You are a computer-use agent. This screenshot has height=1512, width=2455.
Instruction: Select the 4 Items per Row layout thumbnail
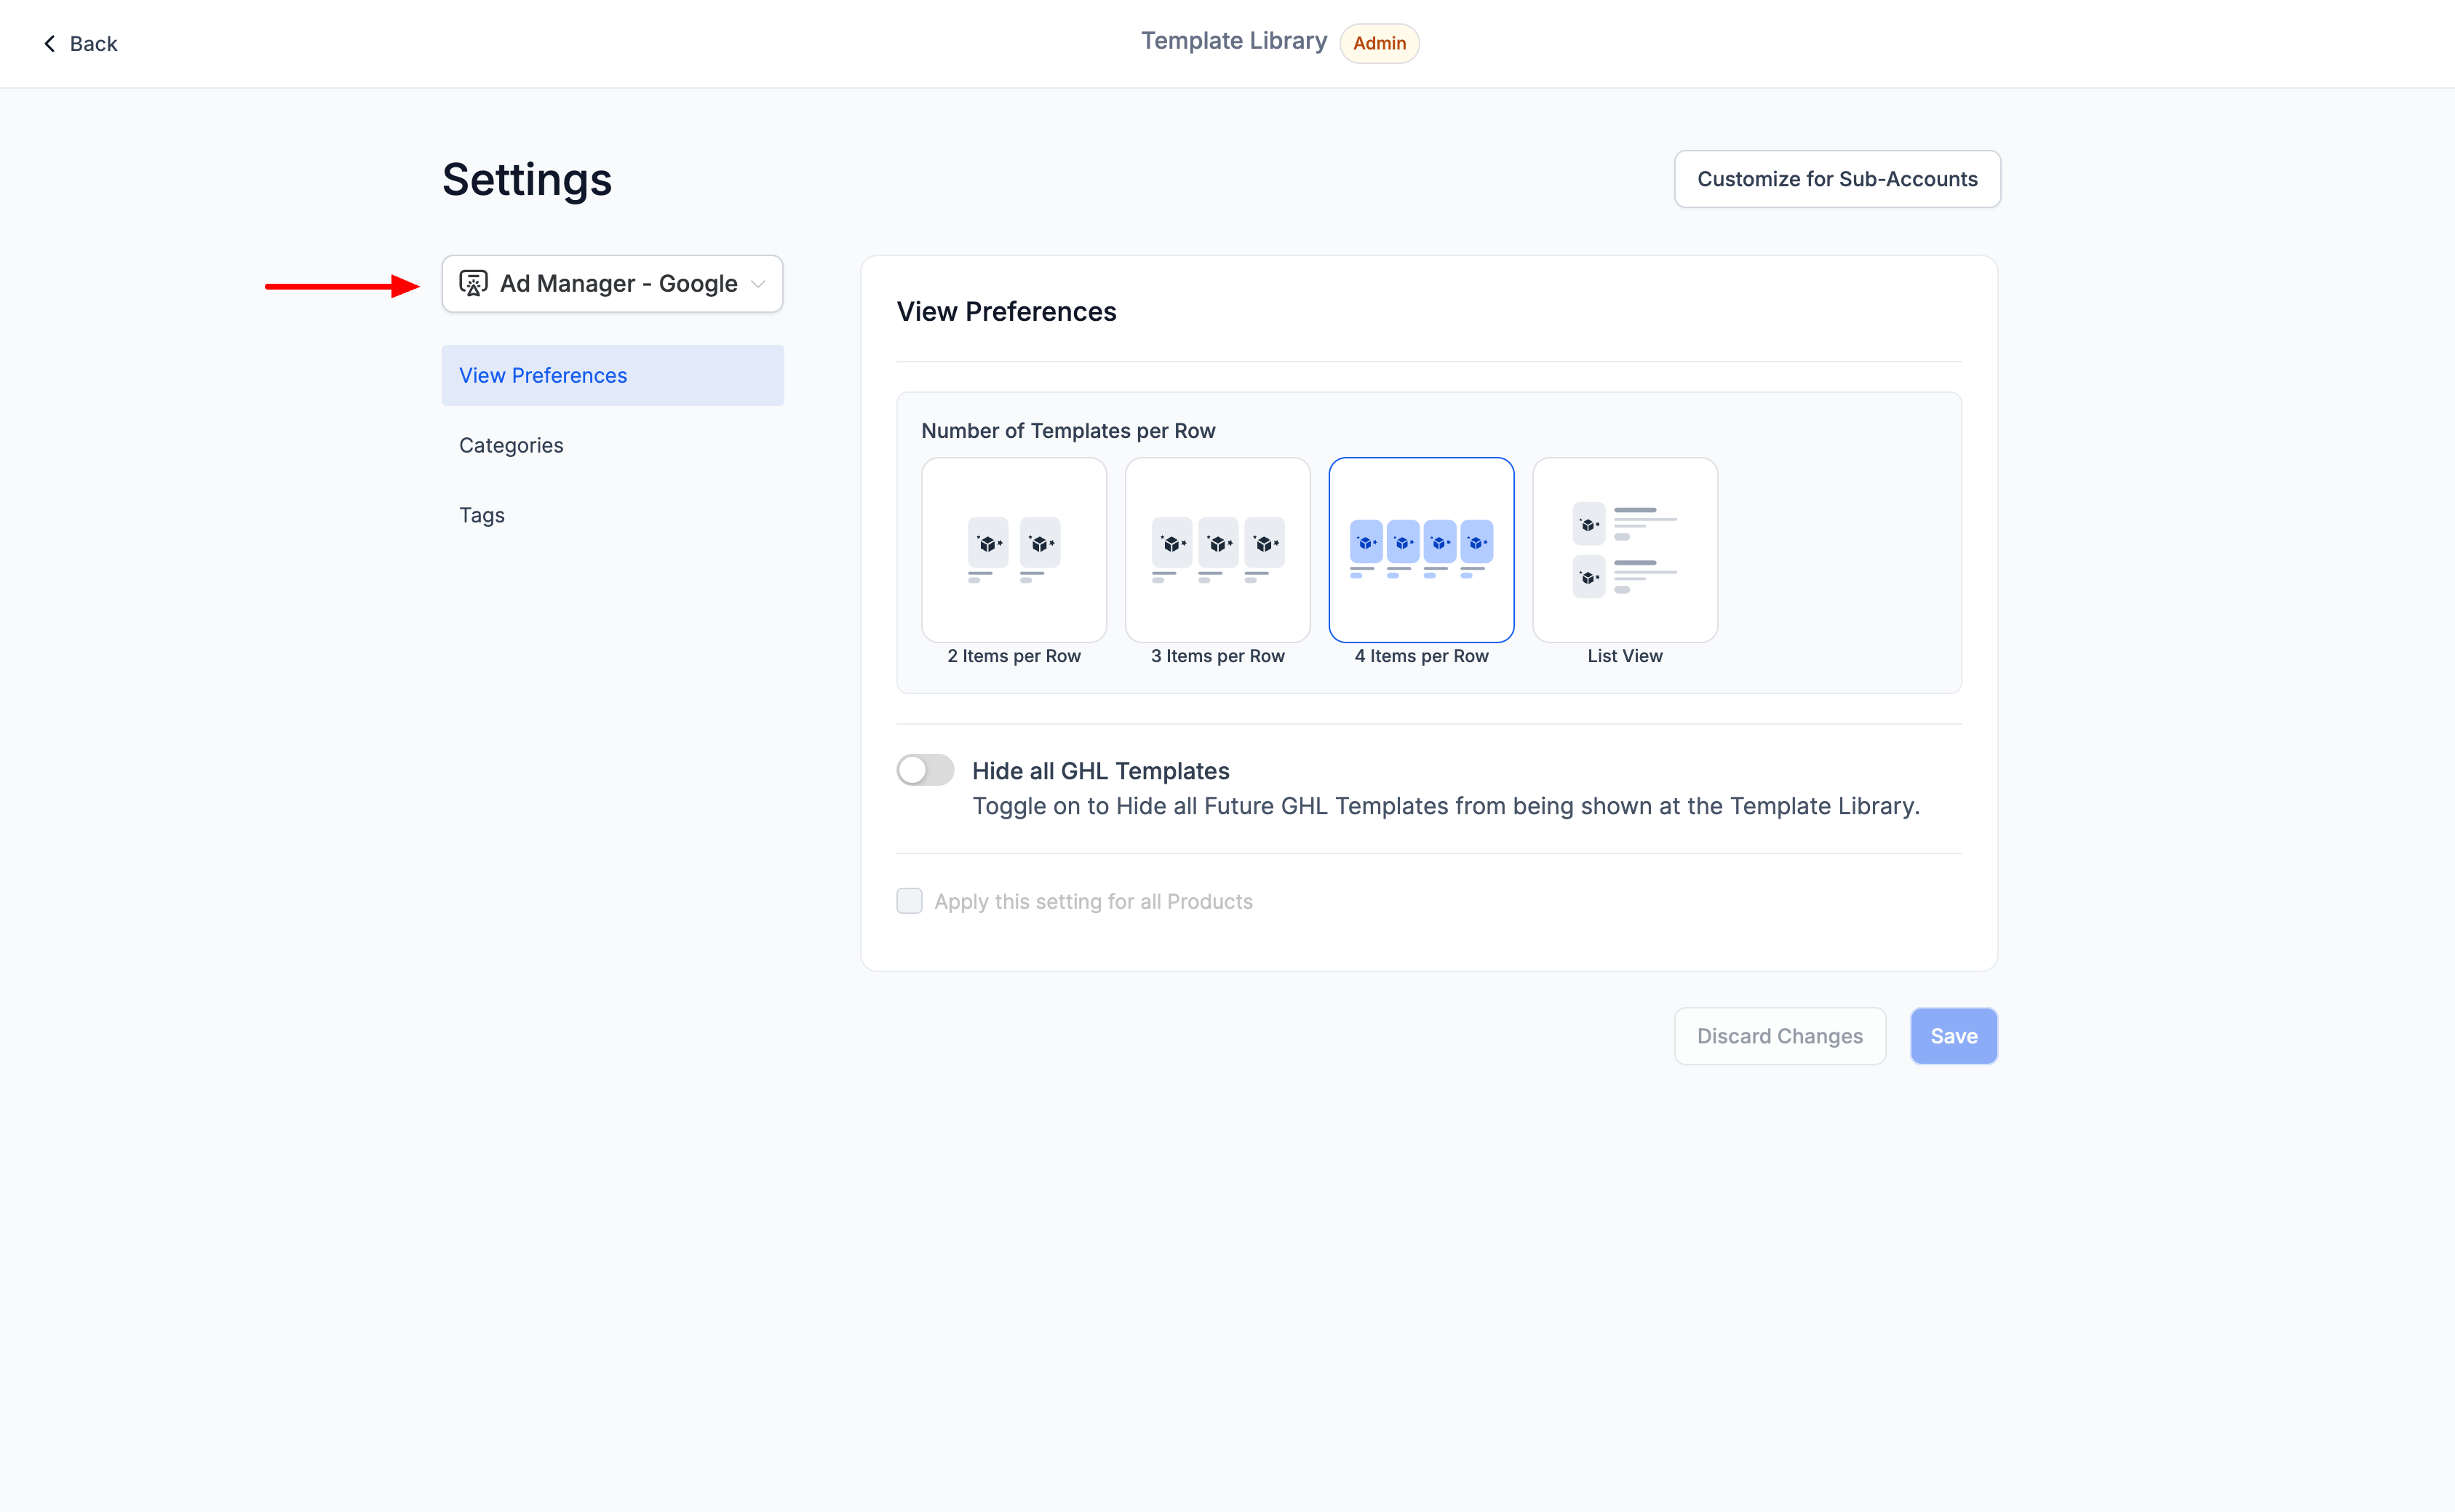tap(1420, 550)
